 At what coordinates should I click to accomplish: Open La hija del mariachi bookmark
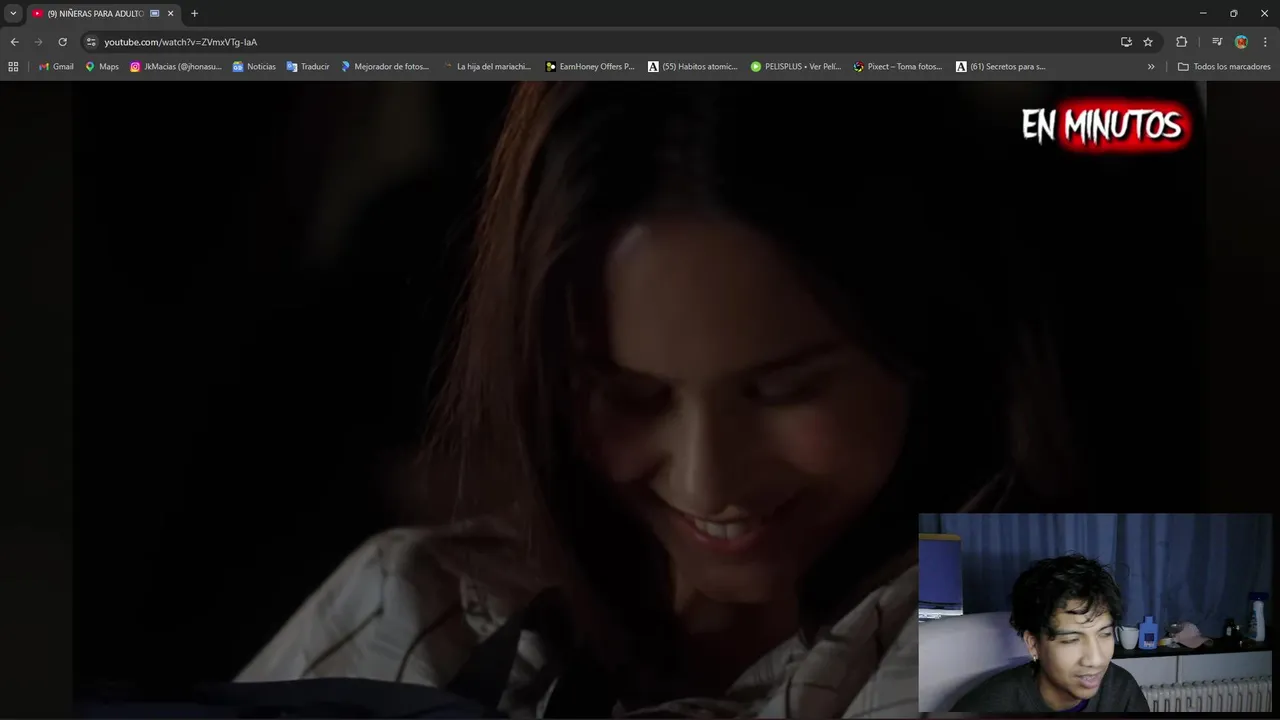pyautogui.click(x=487, y=67)
